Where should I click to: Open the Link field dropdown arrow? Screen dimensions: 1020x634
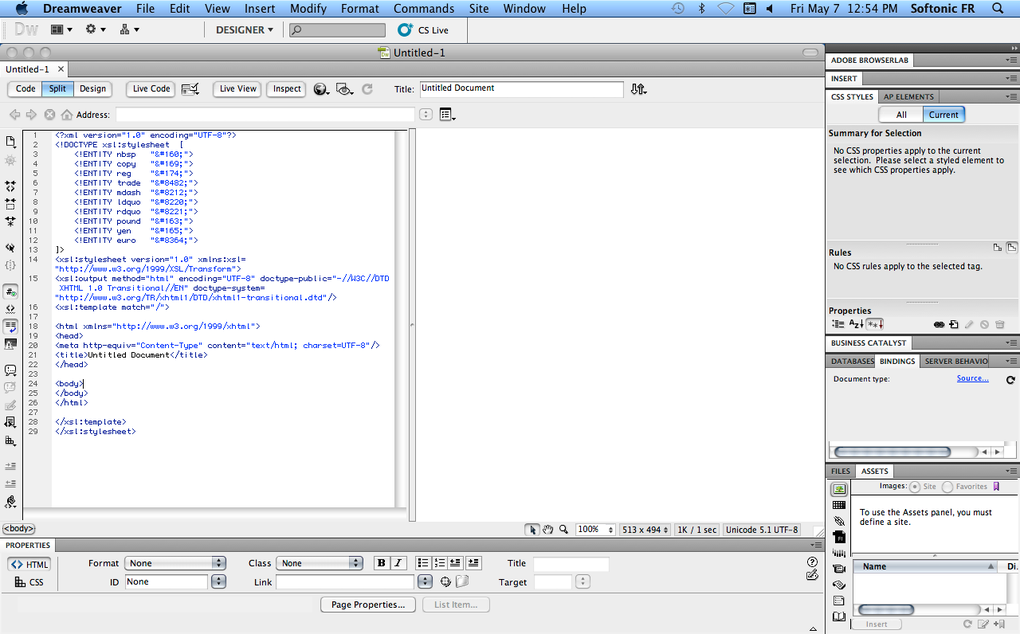(x=425, y=581)
